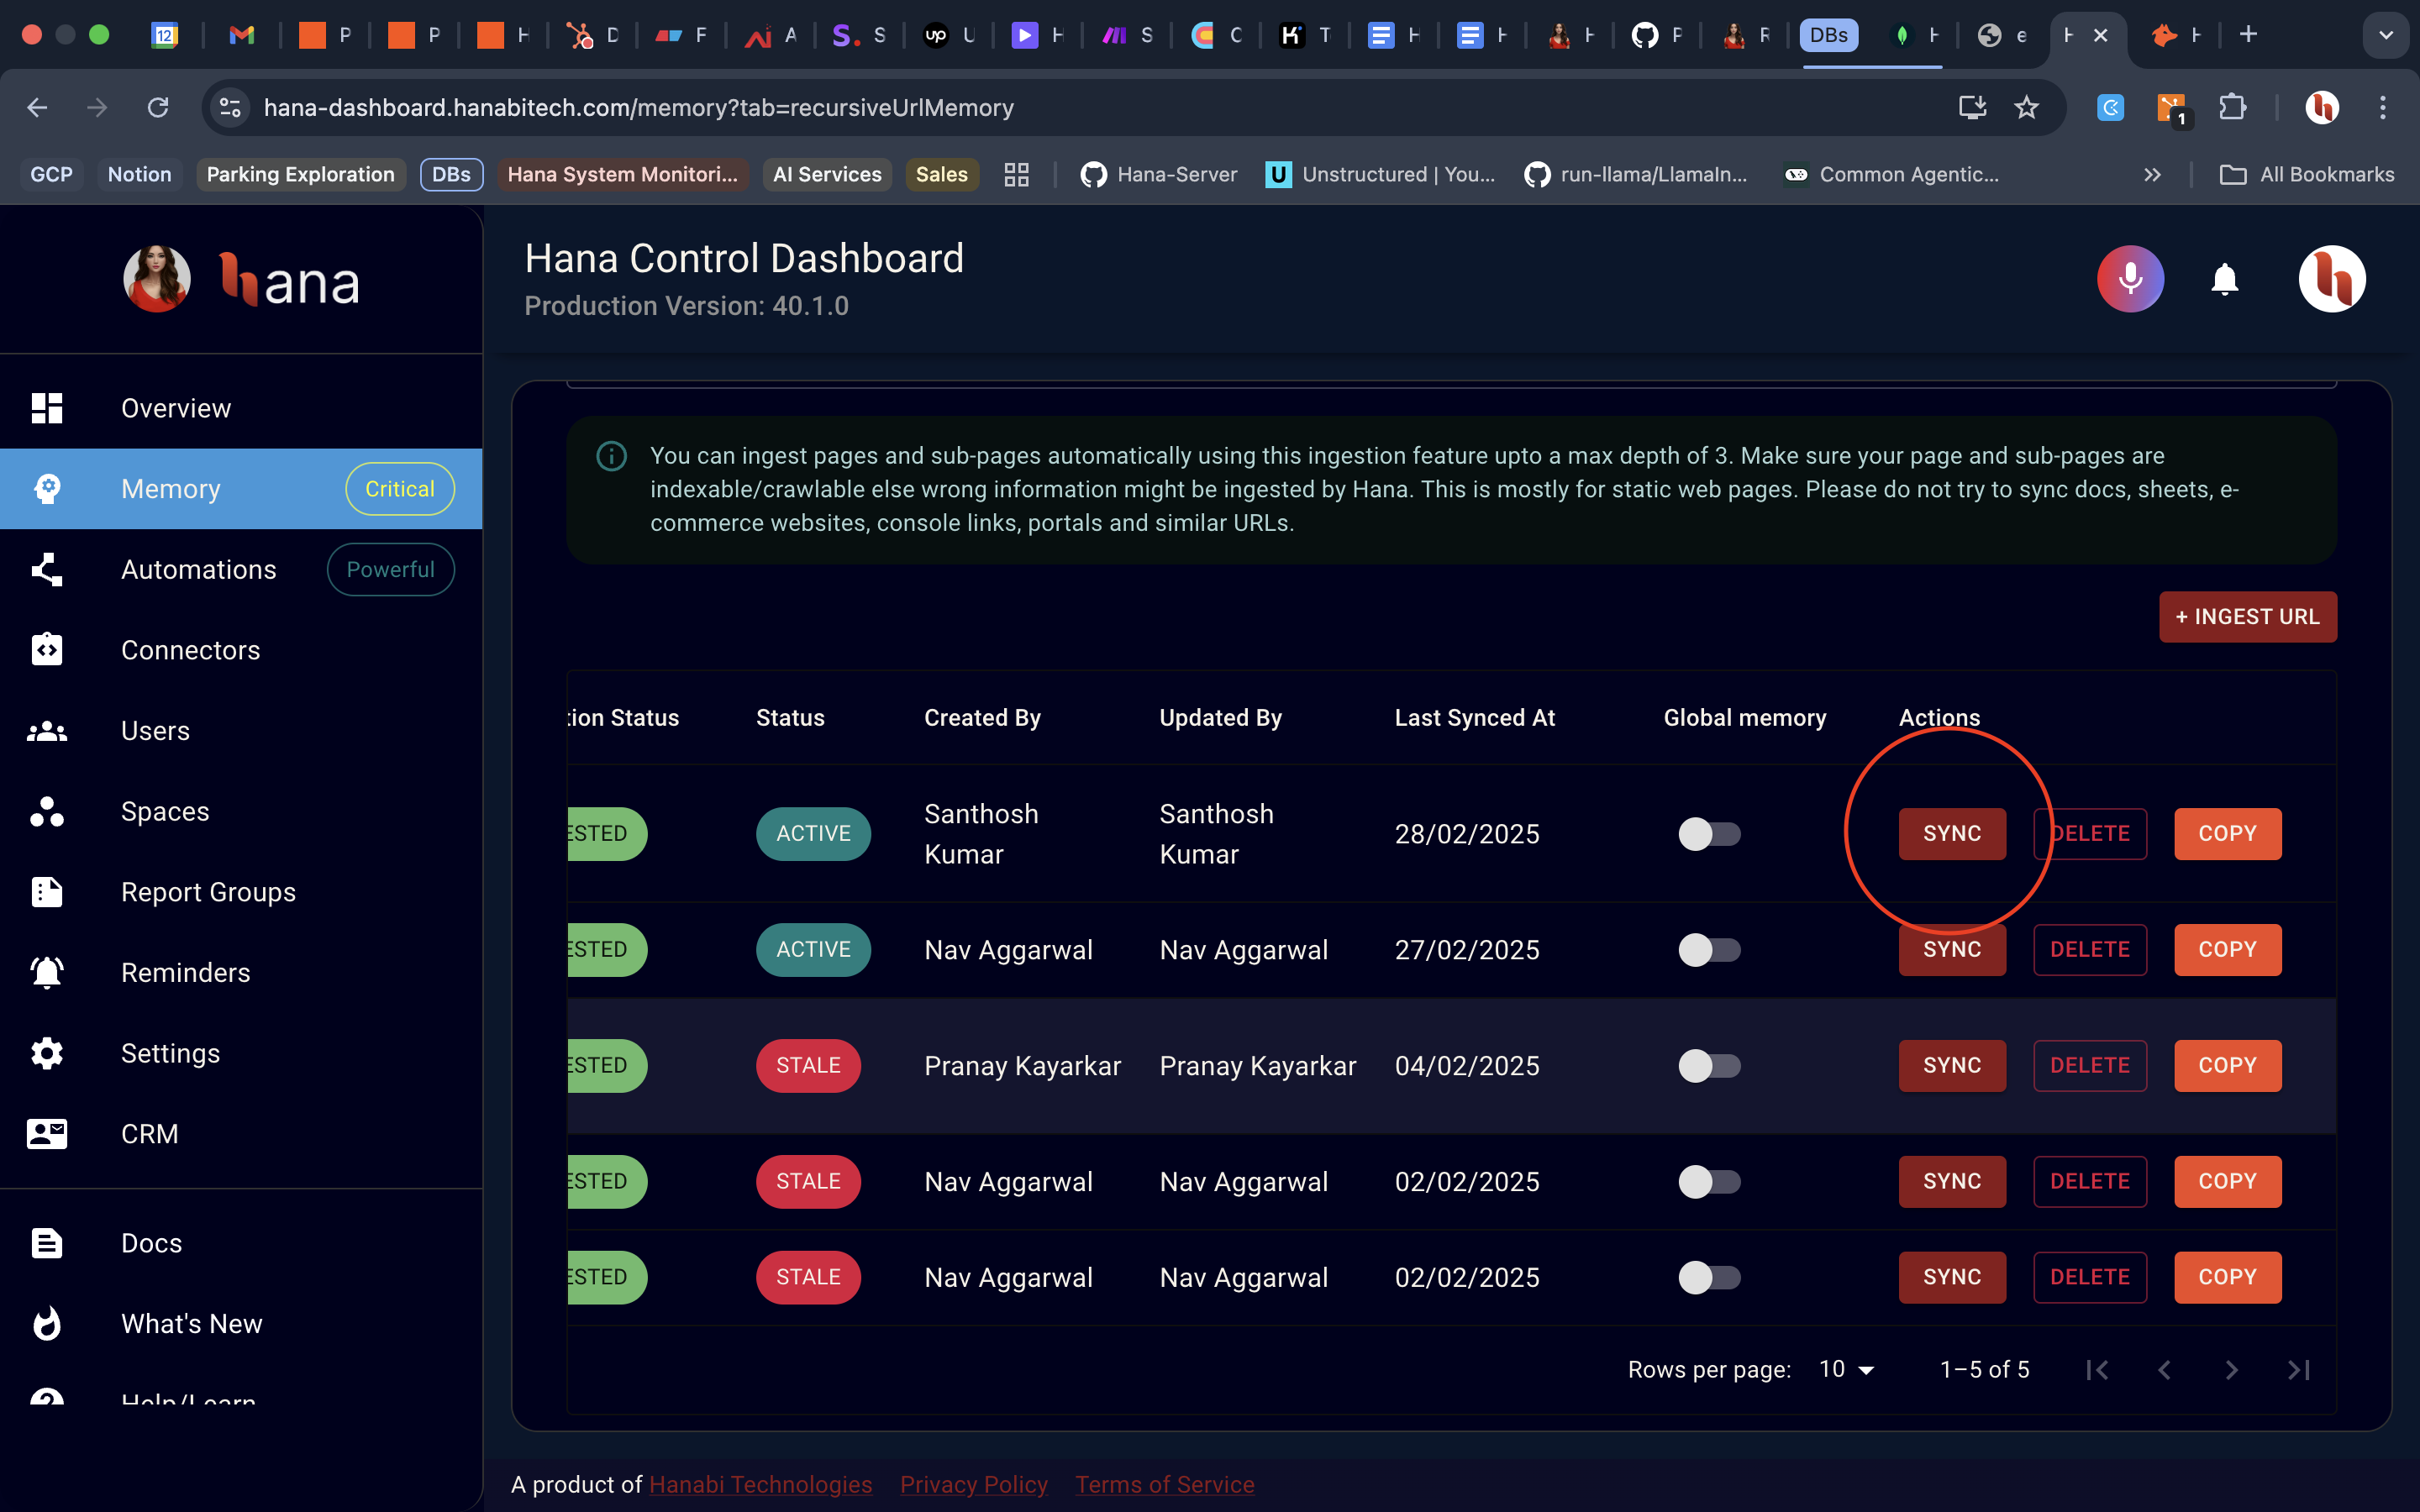Click the Spaces sidebar icon

pos(47,810)
